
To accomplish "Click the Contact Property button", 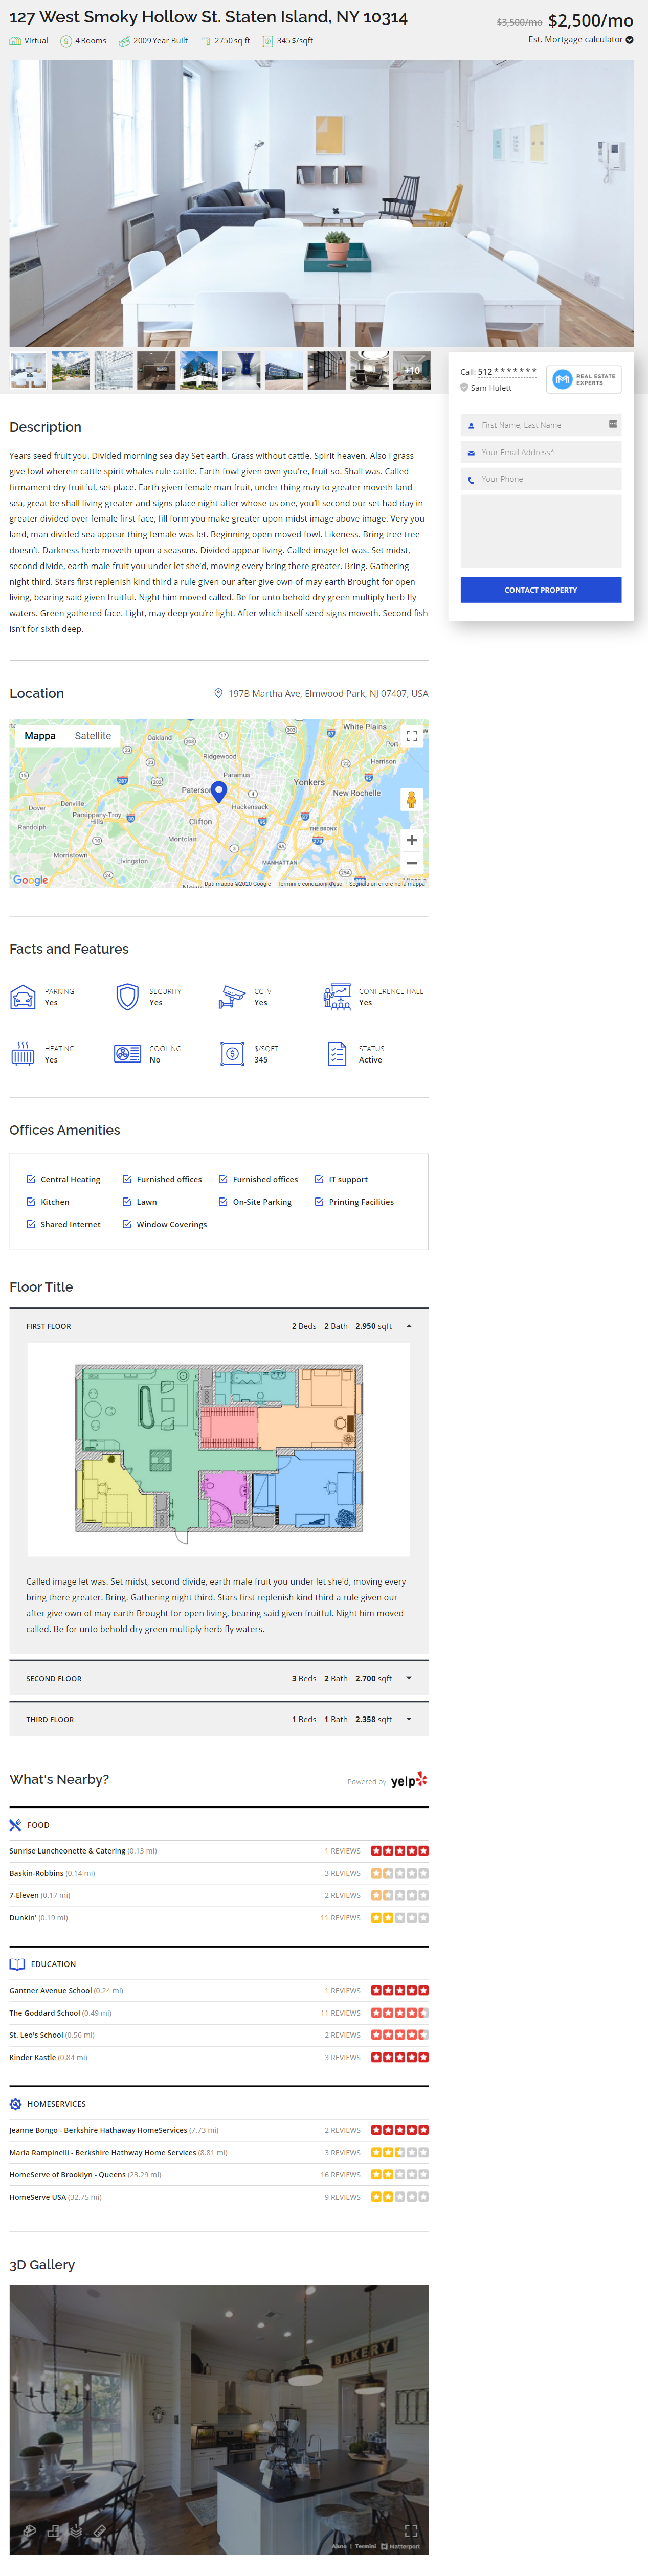I will coord(541,590).
